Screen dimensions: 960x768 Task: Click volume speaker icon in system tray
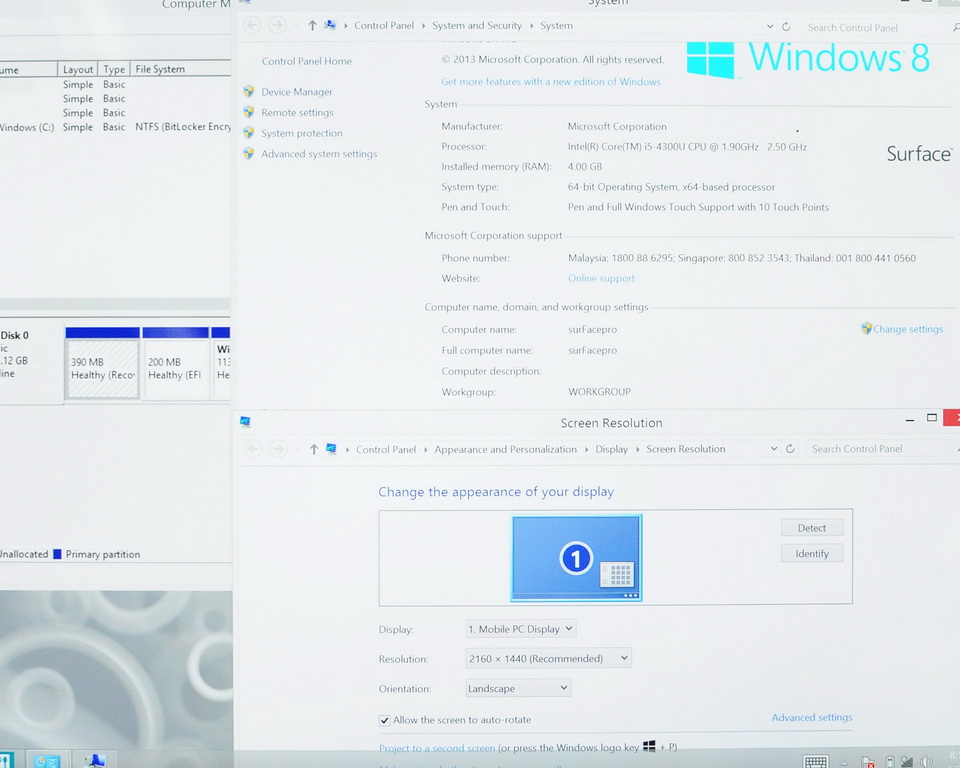coord(926,762)
